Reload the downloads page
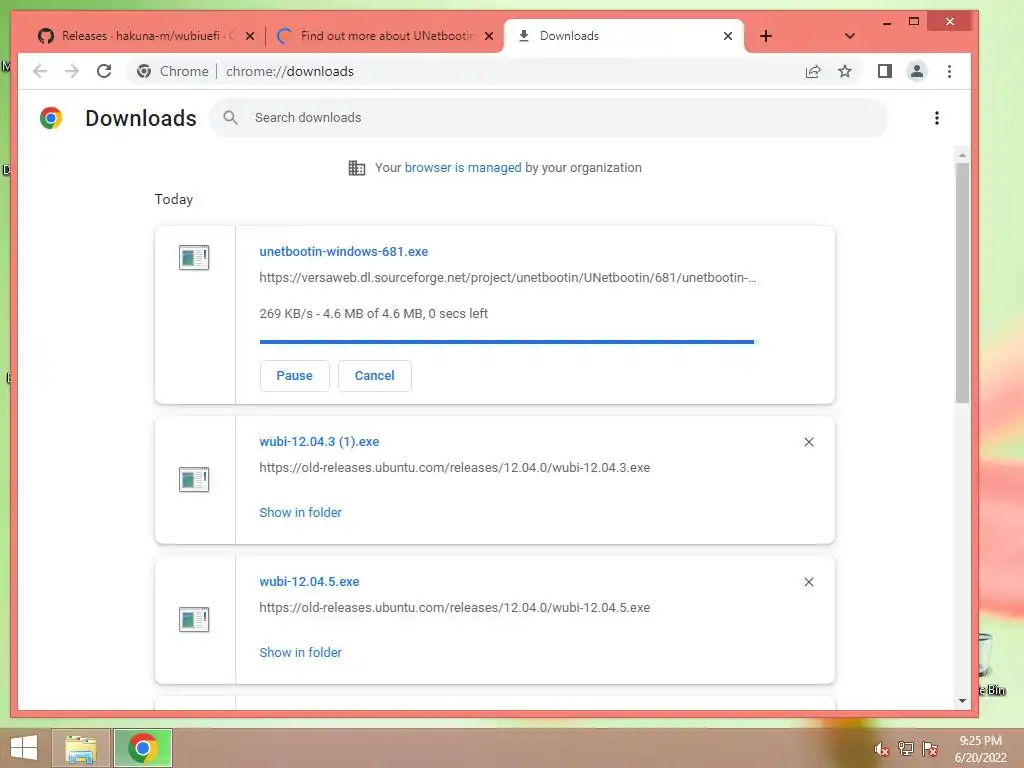Image resolution: width=1024 pixels, height=768 pixels. click(x=104, y=71)
